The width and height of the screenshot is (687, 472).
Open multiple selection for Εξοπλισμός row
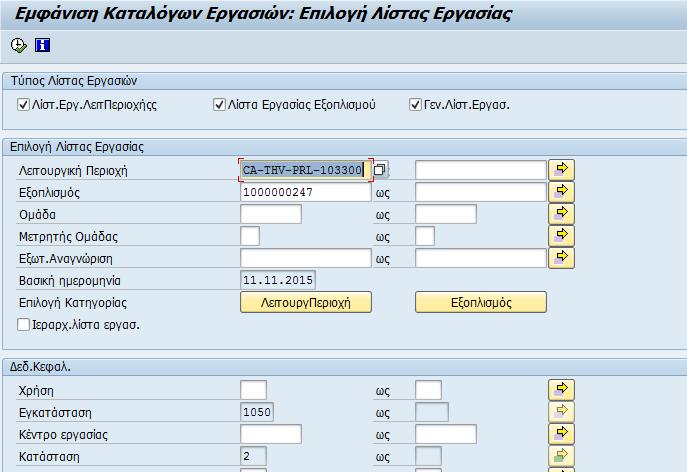click(x=561, y=192)
